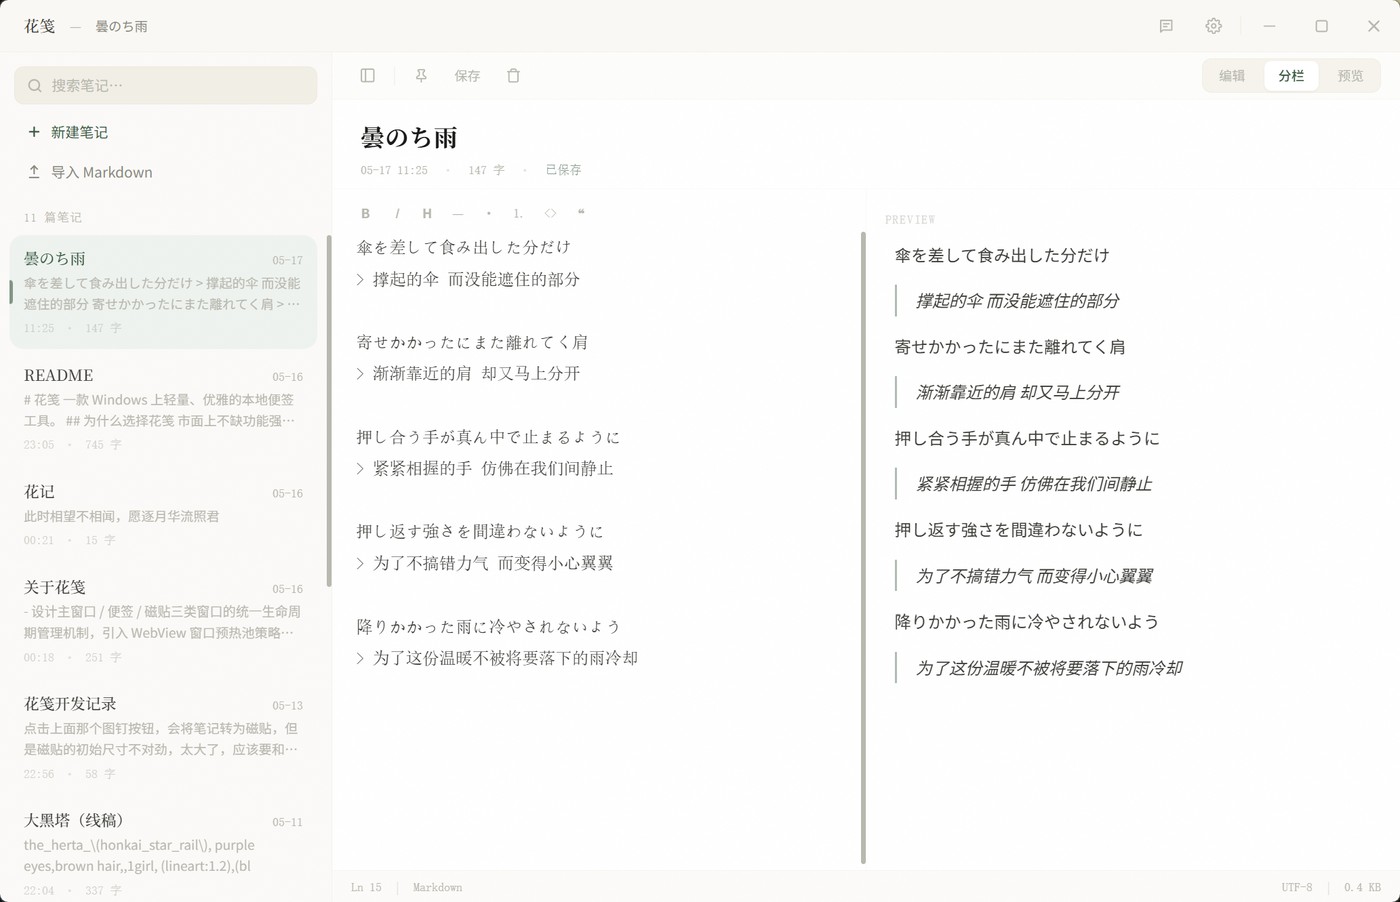Click preview line 降りかかった雨に冷やされないよう

click(1027, 622)
